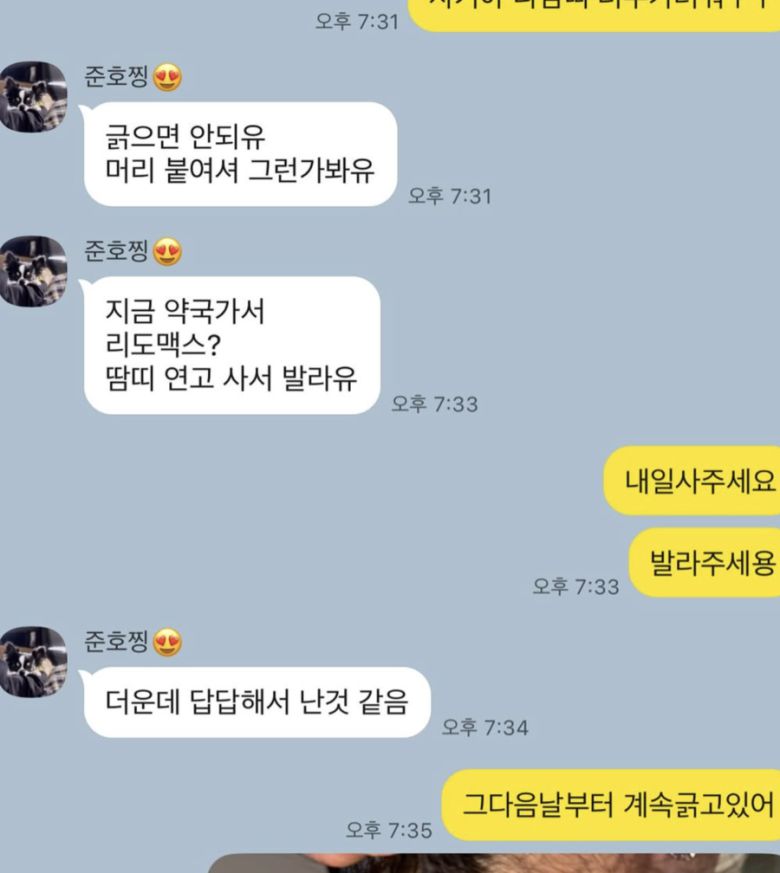Open profile picture beside '긁으면 안되유' message

click(x=33, y=97)
